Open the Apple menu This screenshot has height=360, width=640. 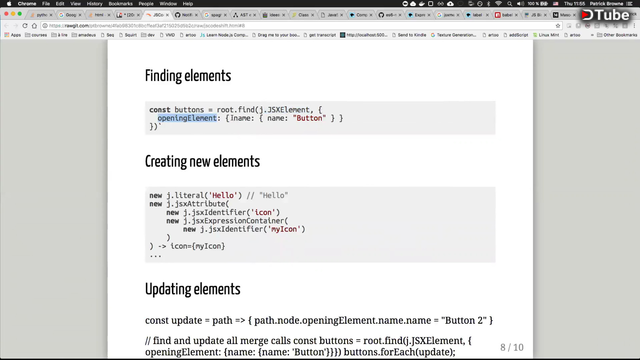click(9, 4)
